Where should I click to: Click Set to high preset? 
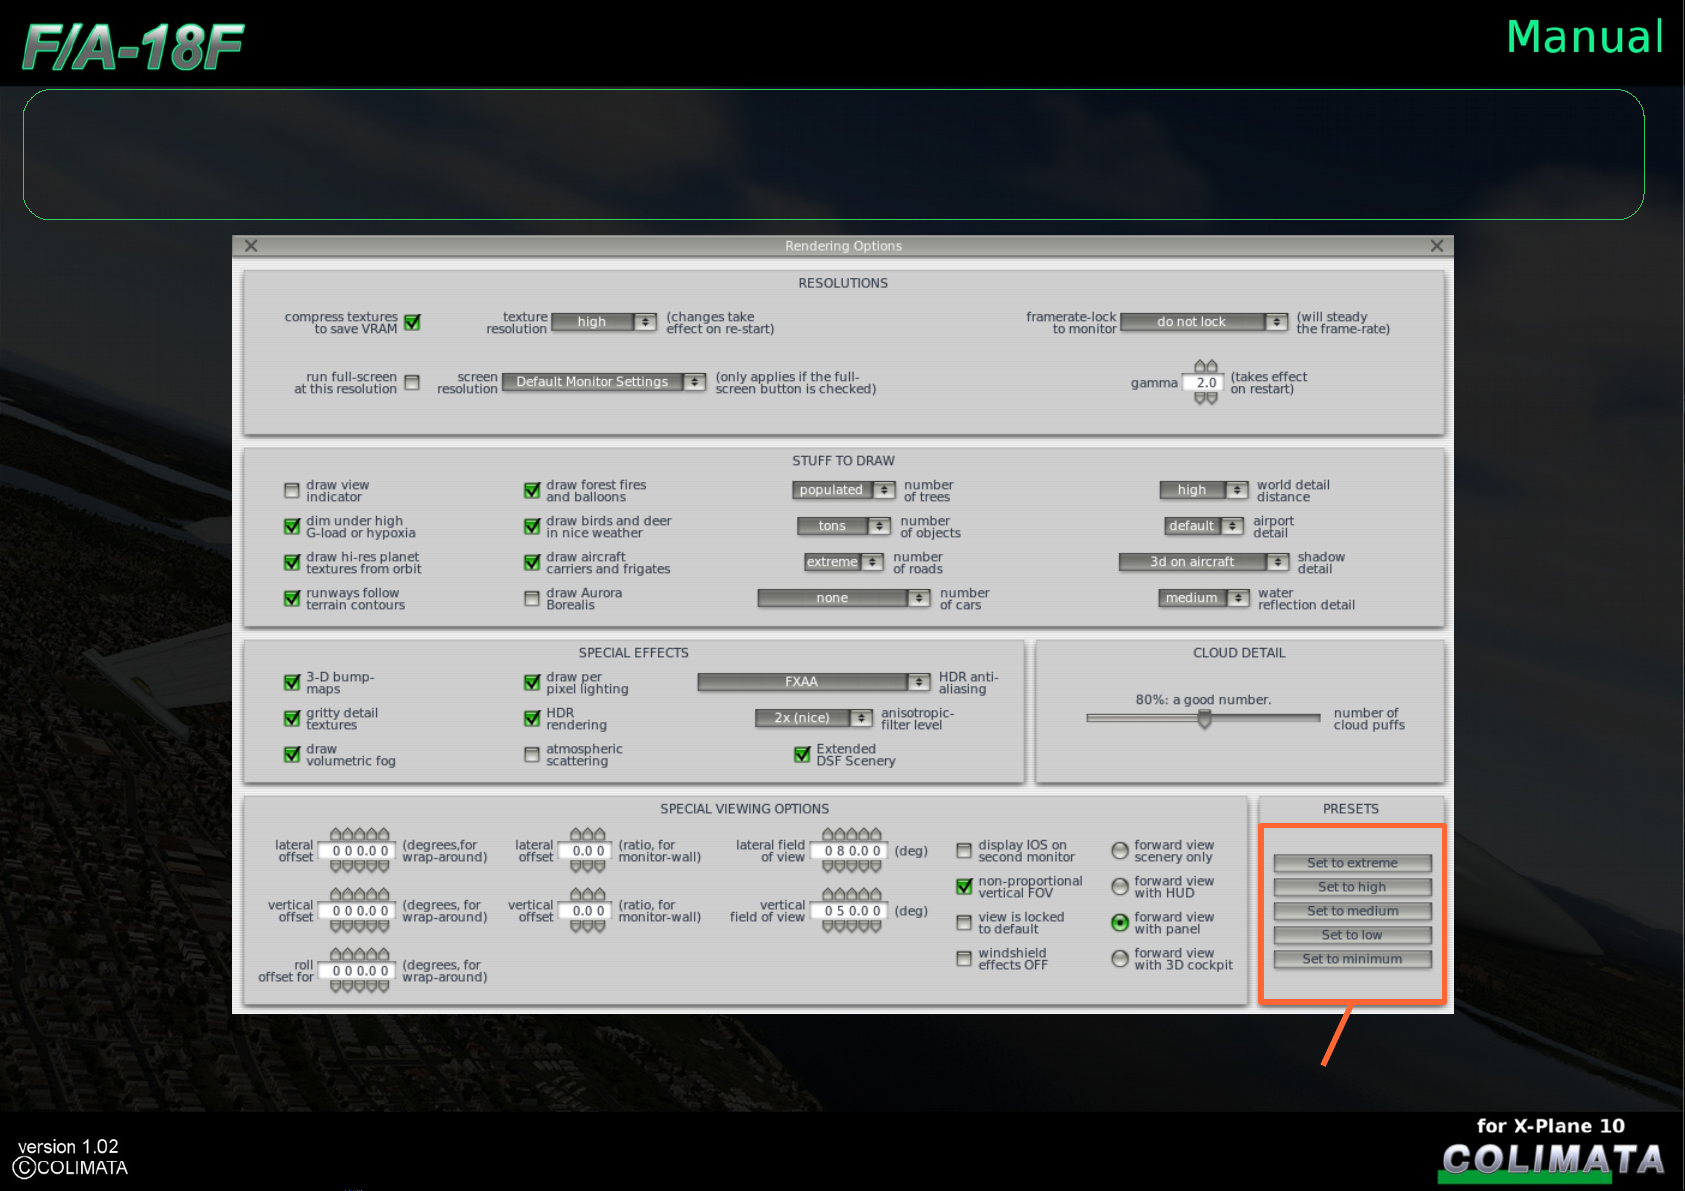pyautogui.click(x=1353, y=887)
